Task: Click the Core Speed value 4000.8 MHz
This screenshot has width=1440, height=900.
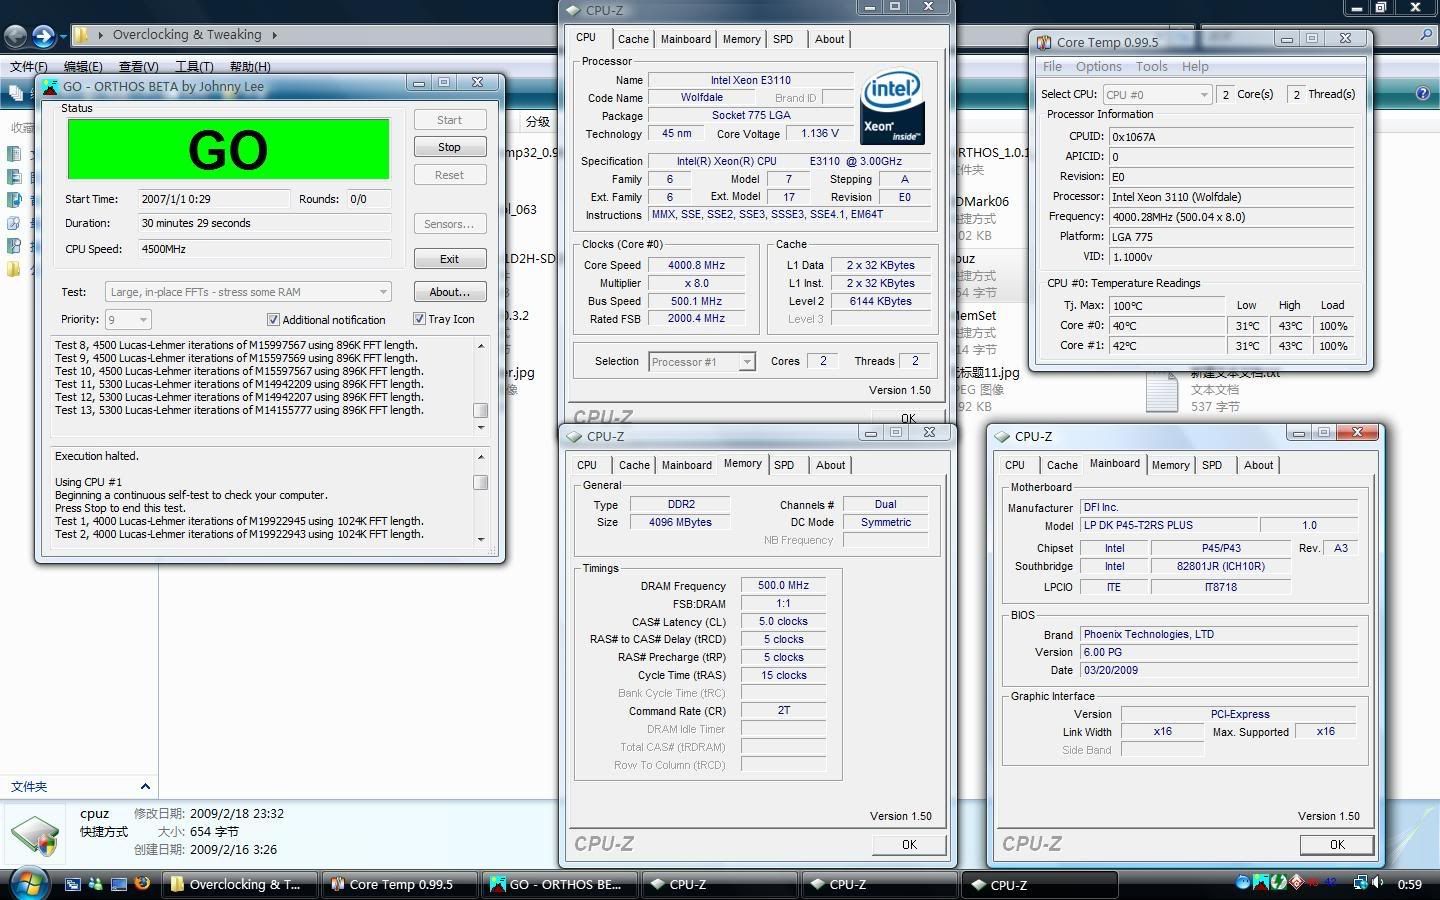Action: [x=697, y=266]
